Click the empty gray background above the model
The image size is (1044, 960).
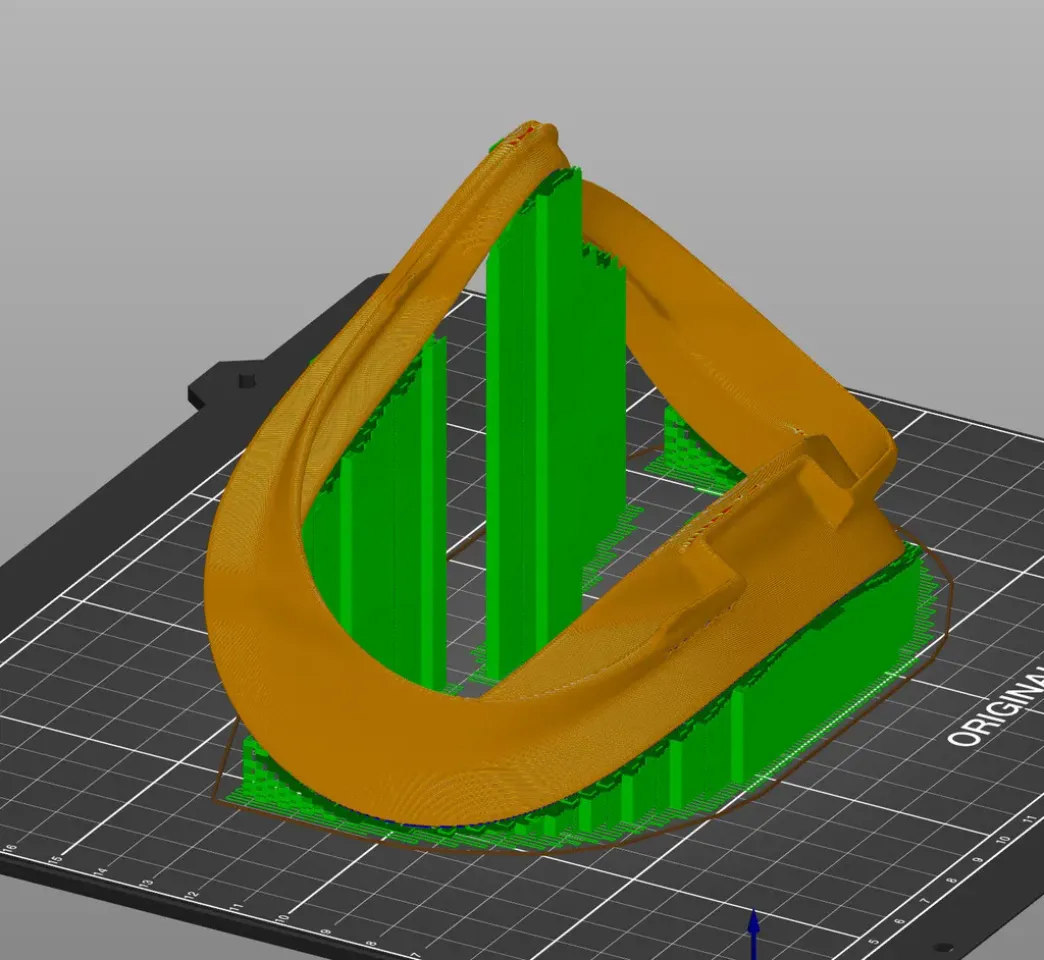coord(300,120)
